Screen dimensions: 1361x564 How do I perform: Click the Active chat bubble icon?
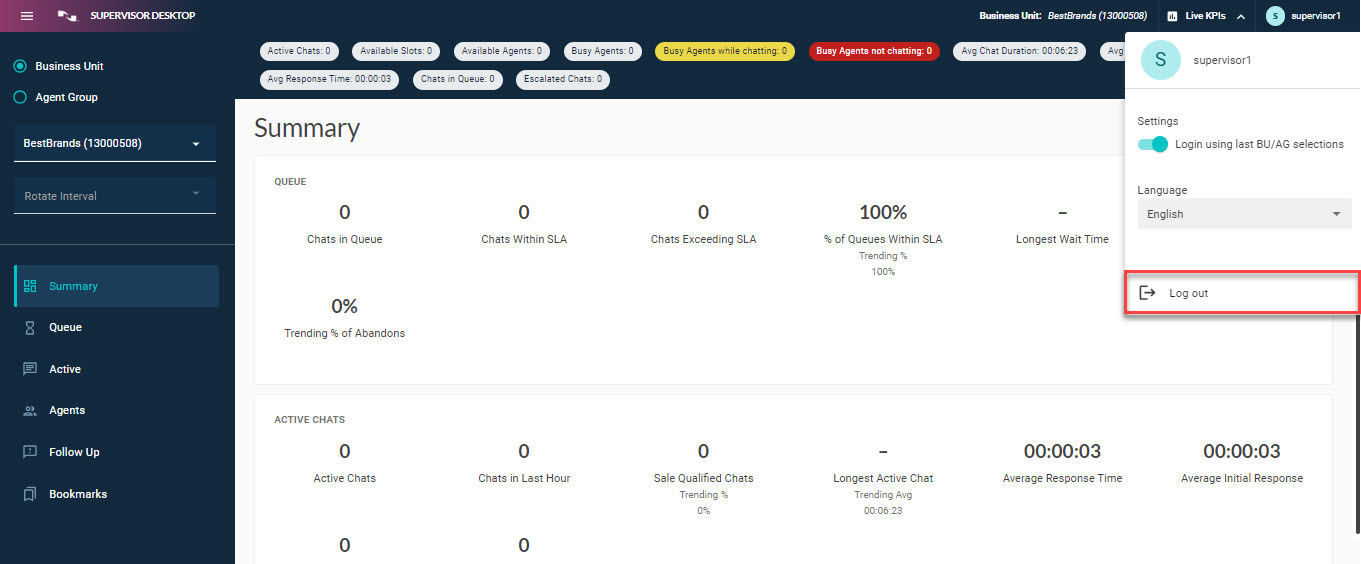30,369
